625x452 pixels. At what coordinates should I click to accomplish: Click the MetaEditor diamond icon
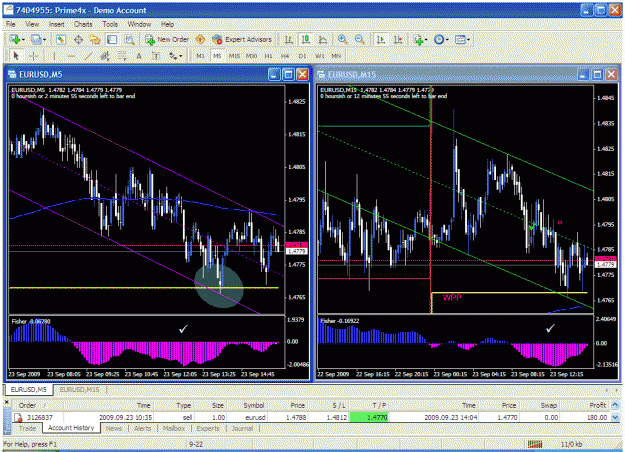tap(200, 39)
